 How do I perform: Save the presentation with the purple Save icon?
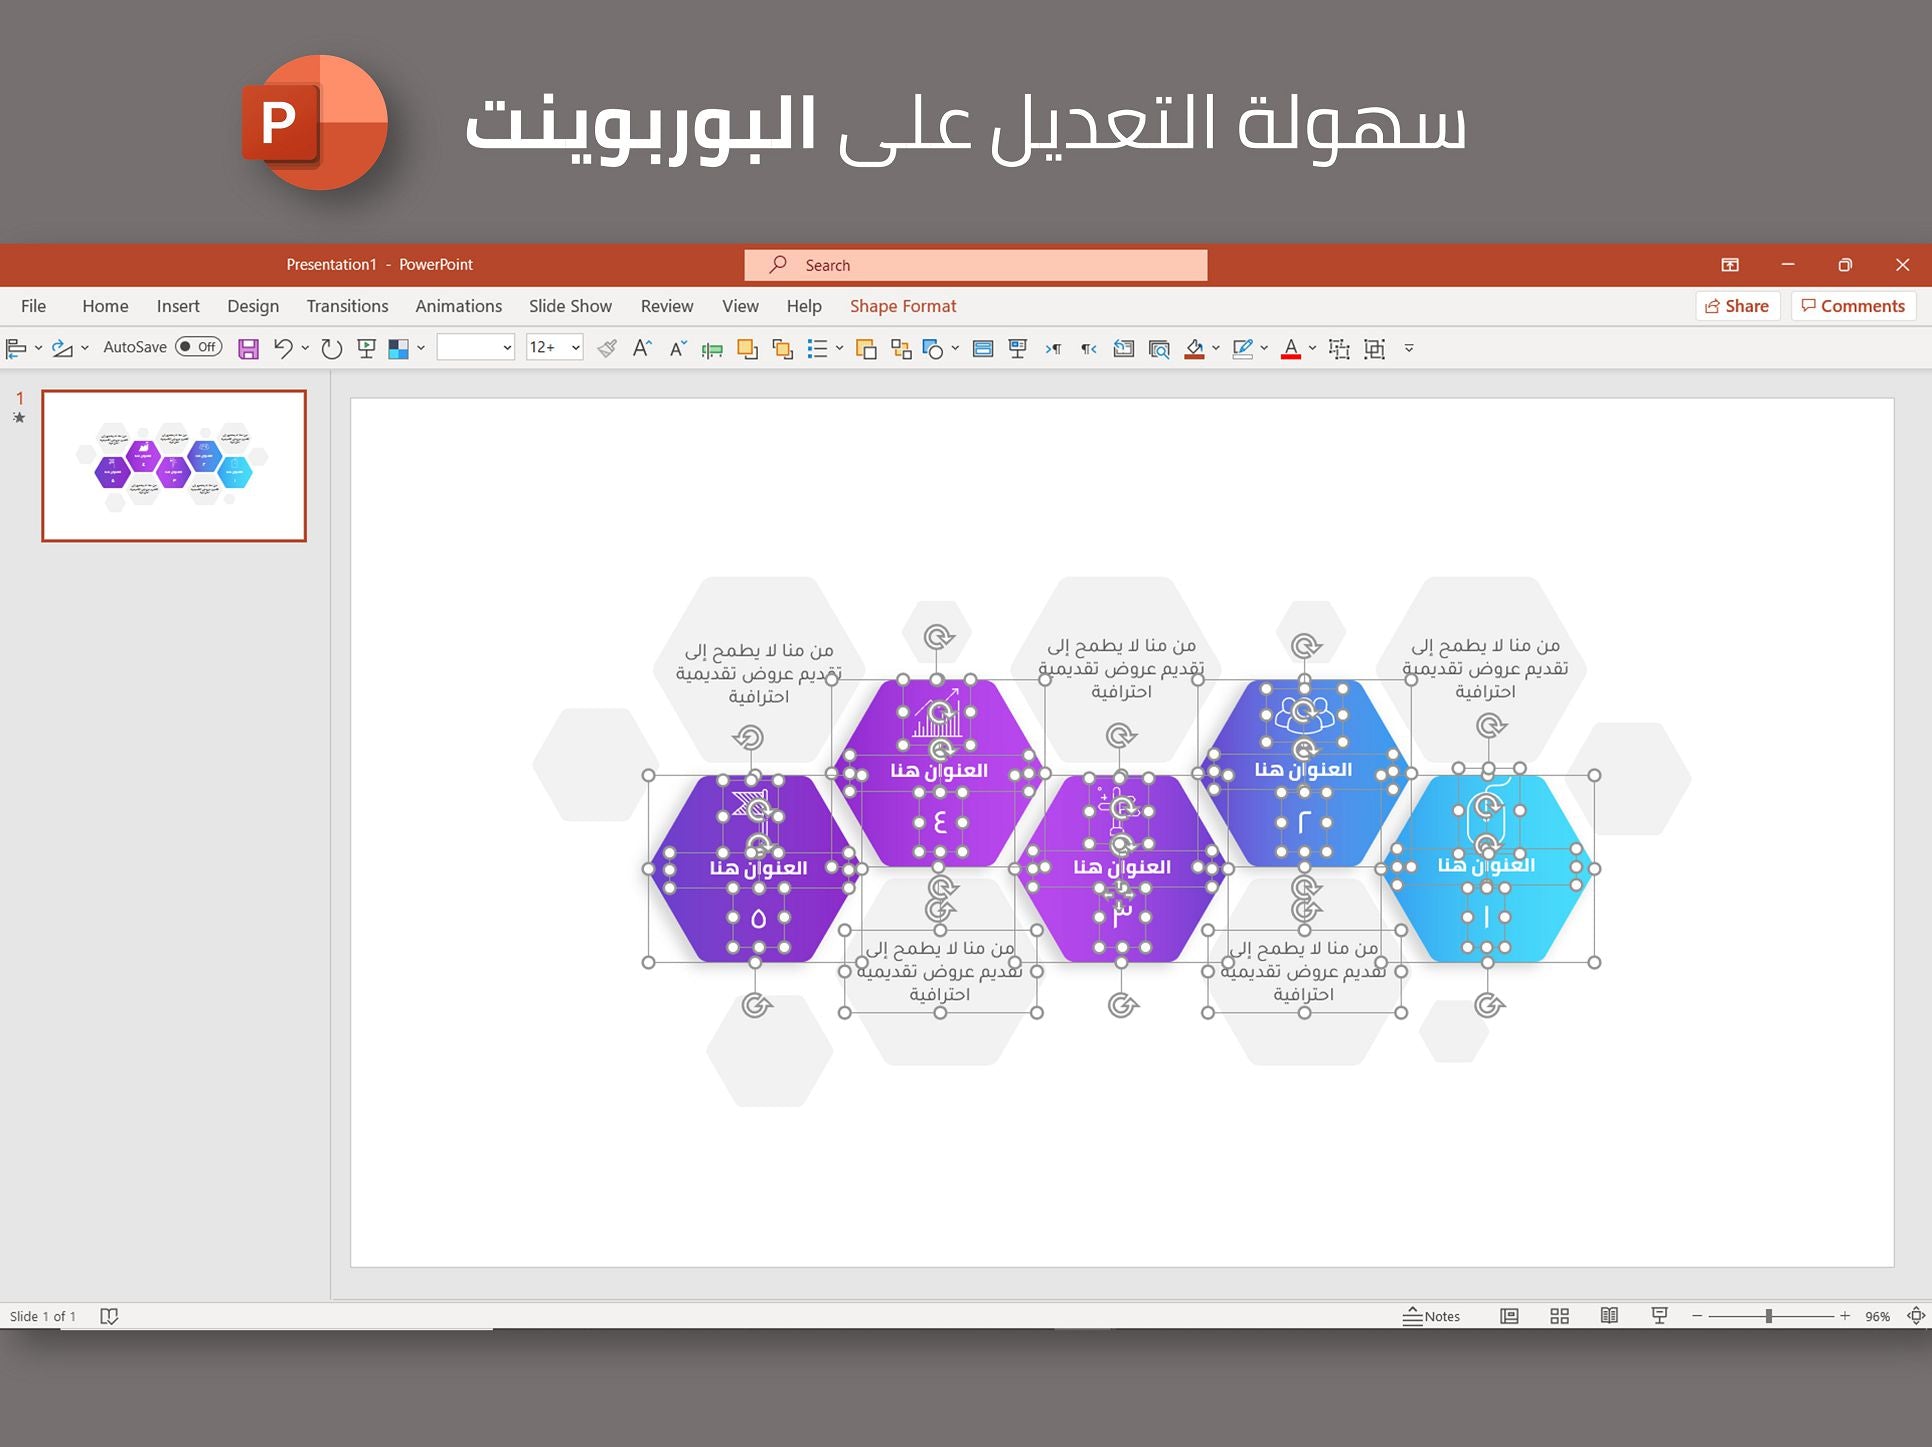[x=248, y=348]
